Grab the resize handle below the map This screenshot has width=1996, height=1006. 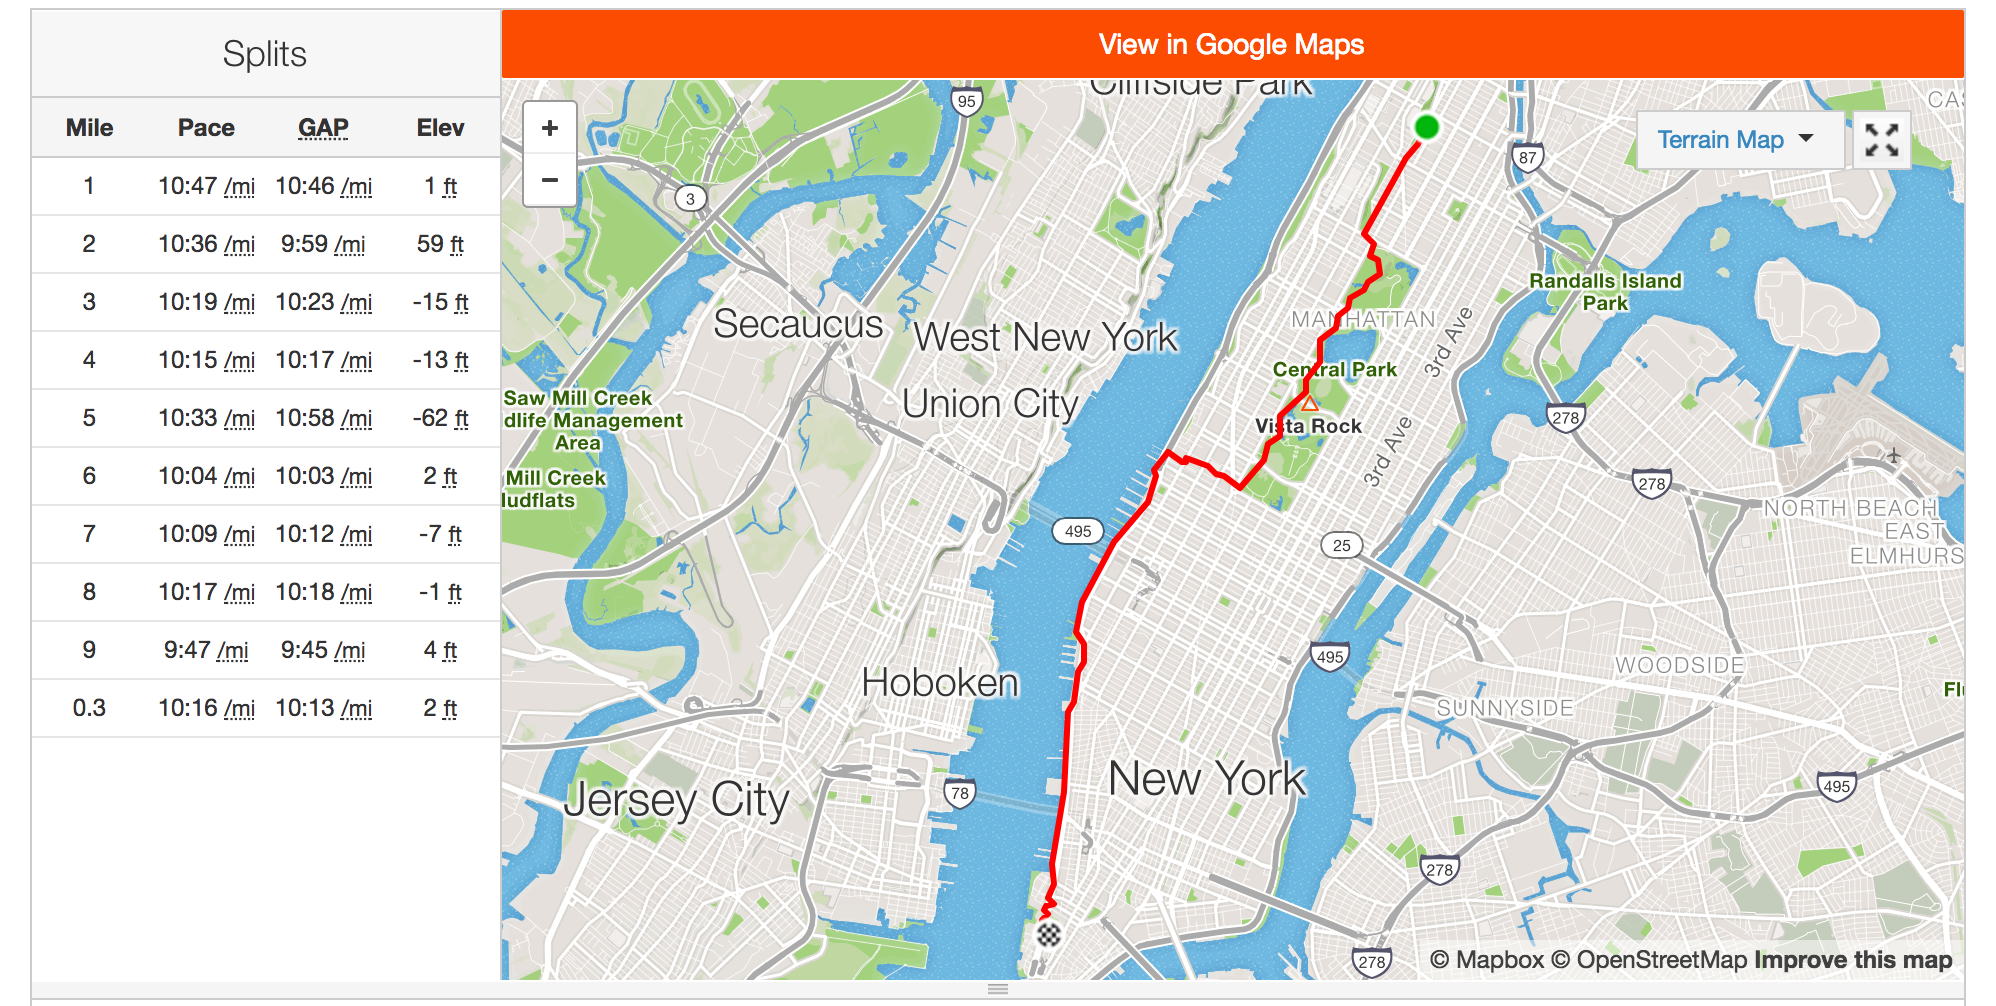click(x=997, y=989)
